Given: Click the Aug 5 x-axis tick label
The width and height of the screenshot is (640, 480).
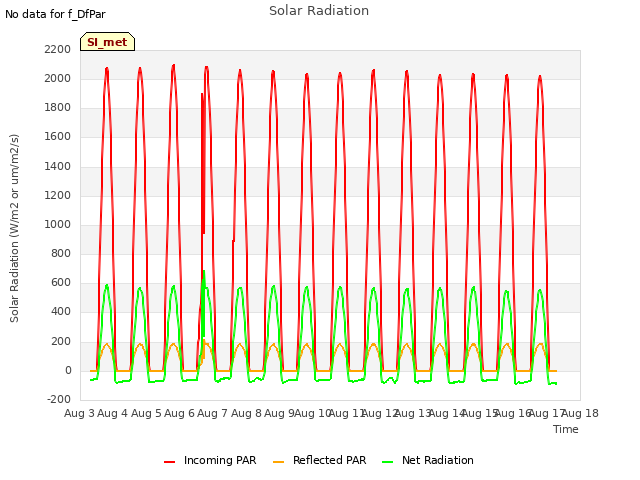Looking at the screenshot, I should point(146,413).
